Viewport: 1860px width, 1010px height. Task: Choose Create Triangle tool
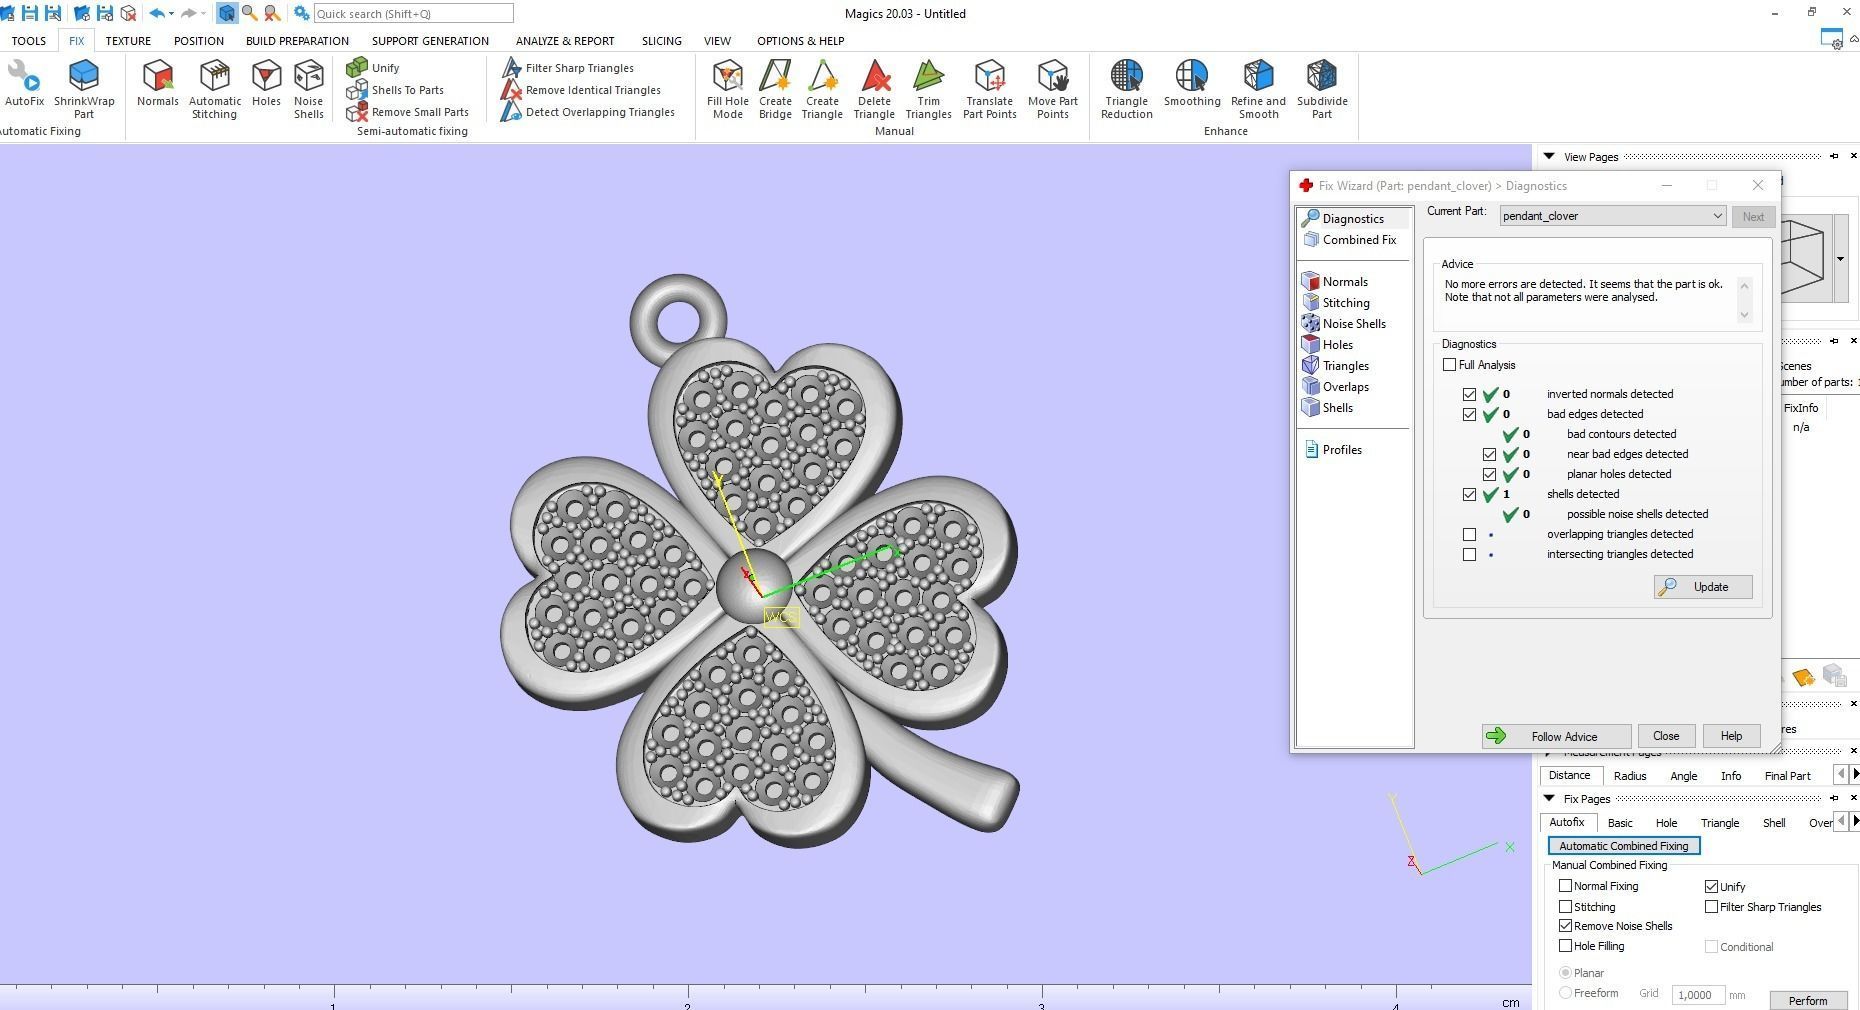pyautogui.click(x=822, y=89)
